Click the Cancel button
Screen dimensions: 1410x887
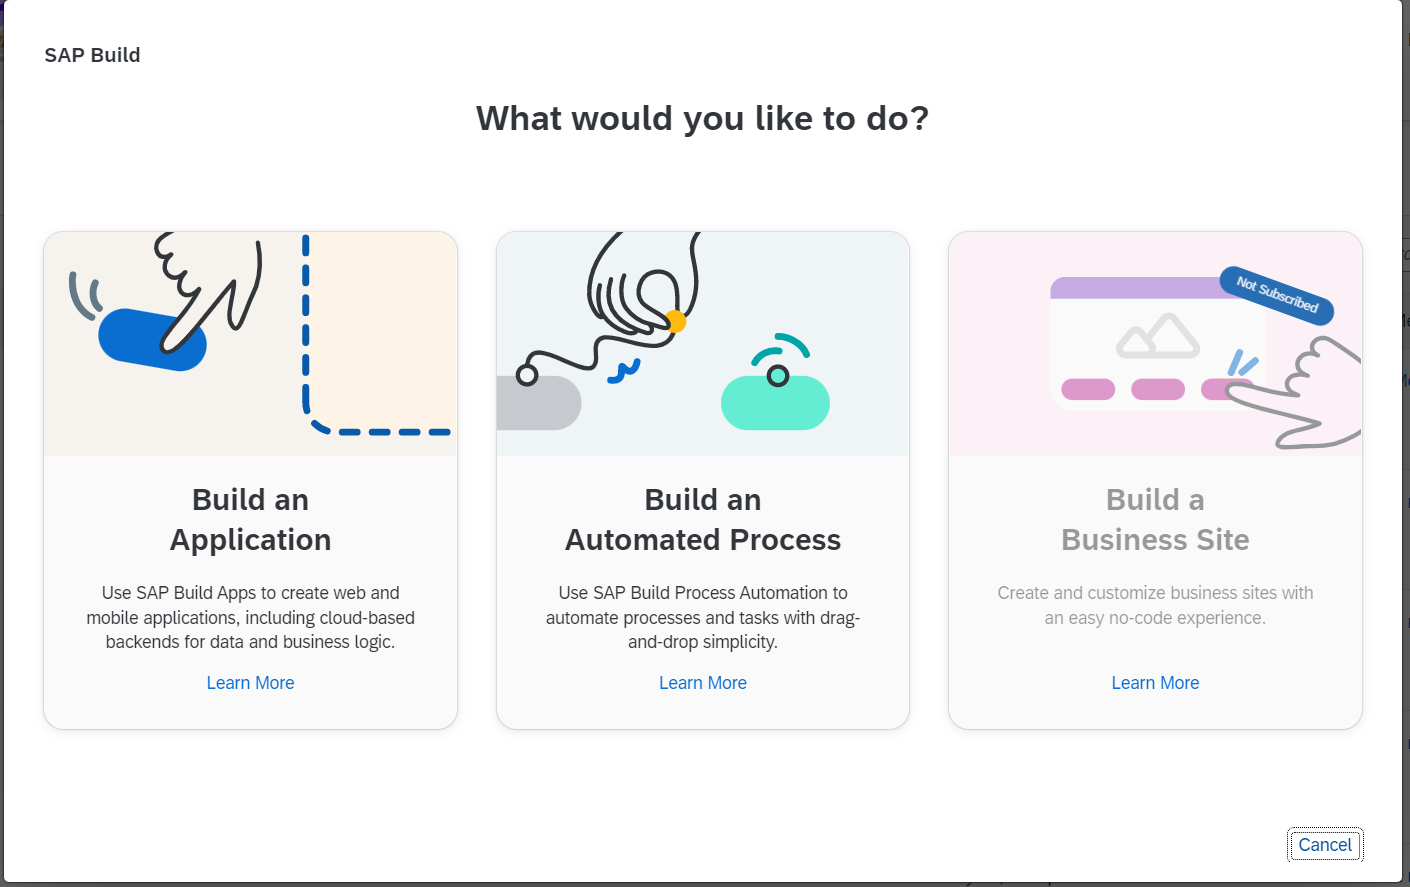point(1325,845)
